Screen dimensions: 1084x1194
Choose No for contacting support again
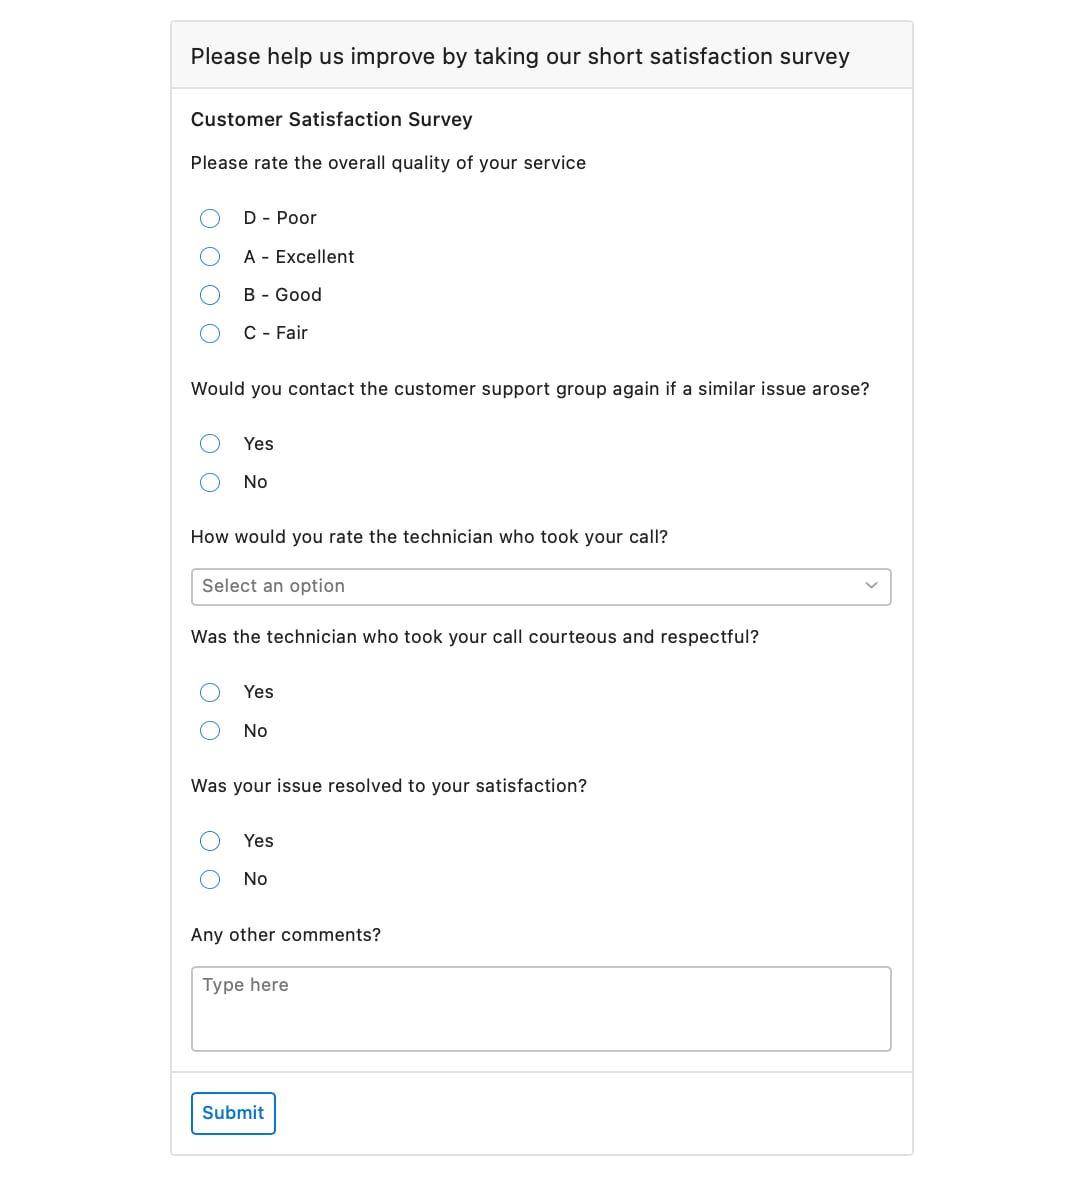pyautogui.click(x=210, y=482)
